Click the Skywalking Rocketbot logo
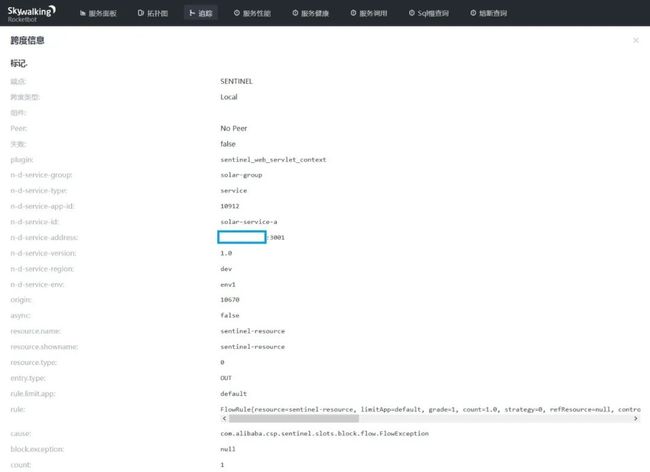Screen dimensions: 650x472 point(31,13)
